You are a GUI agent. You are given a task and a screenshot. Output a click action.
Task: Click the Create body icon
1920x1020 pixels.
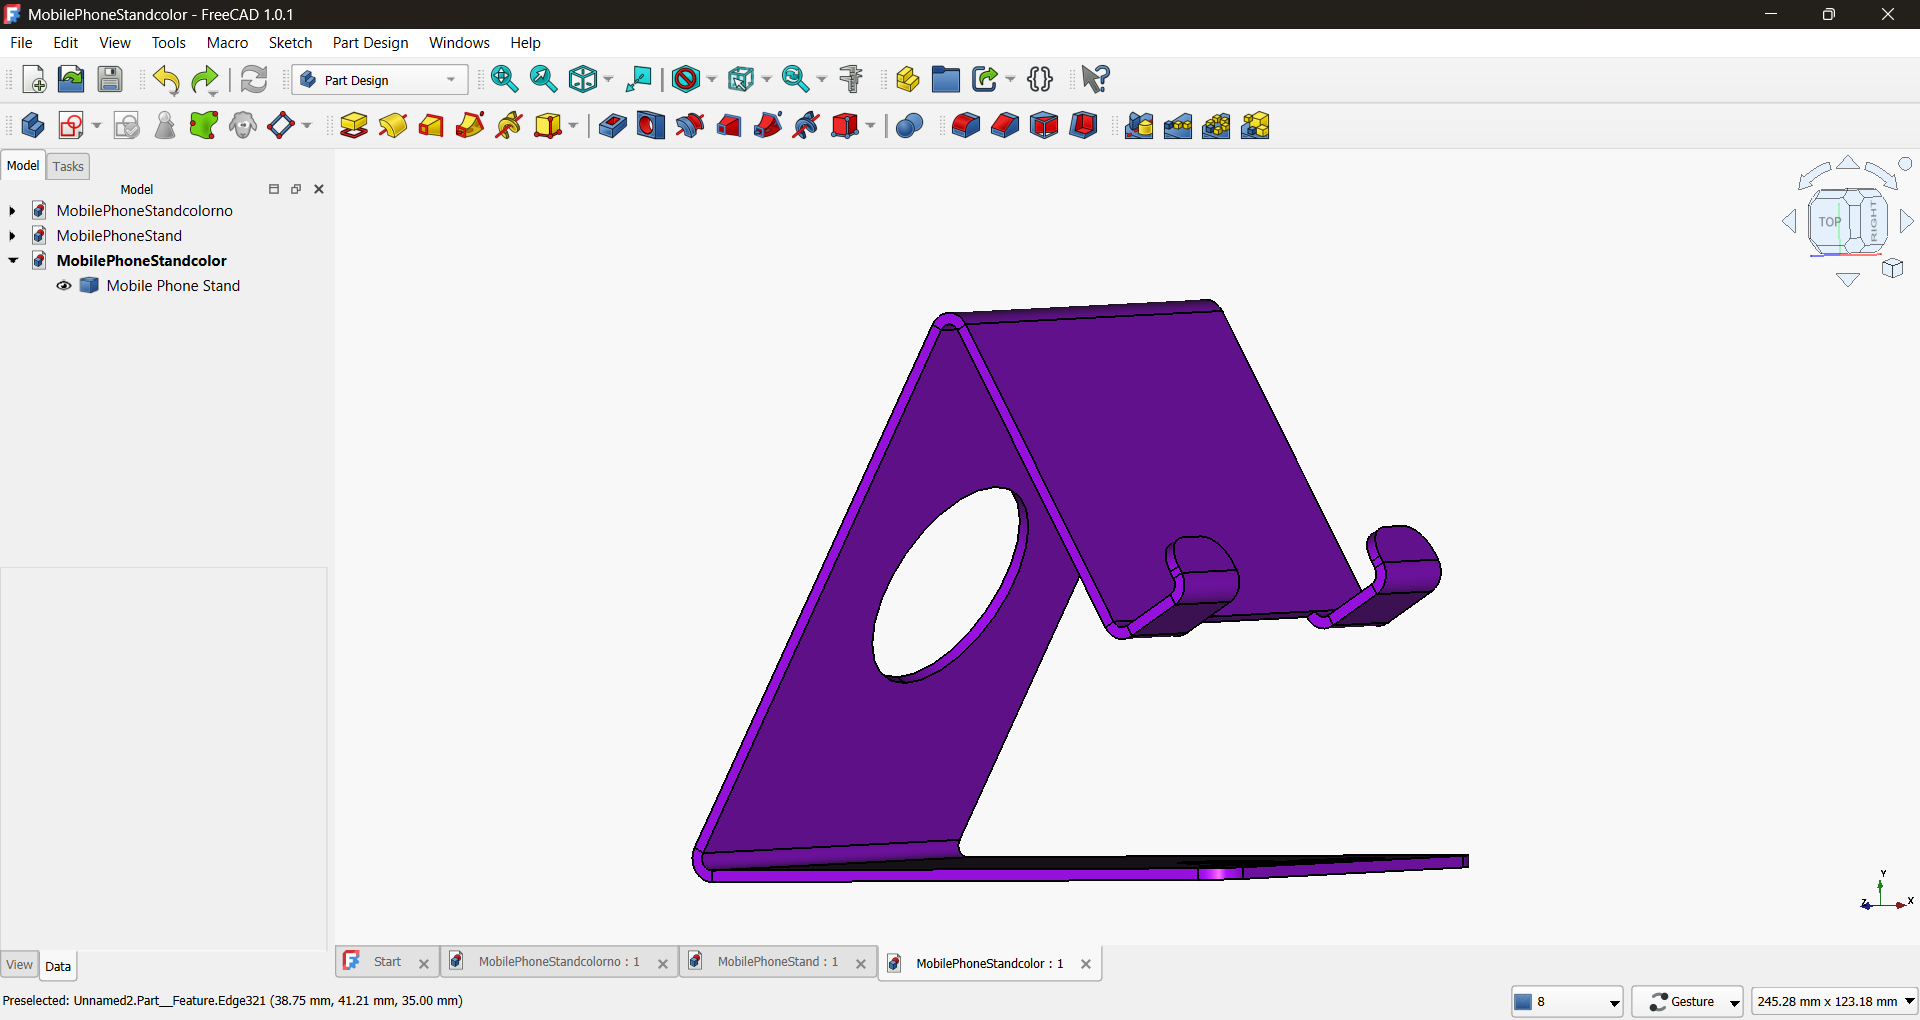click(x=32, y=125)
